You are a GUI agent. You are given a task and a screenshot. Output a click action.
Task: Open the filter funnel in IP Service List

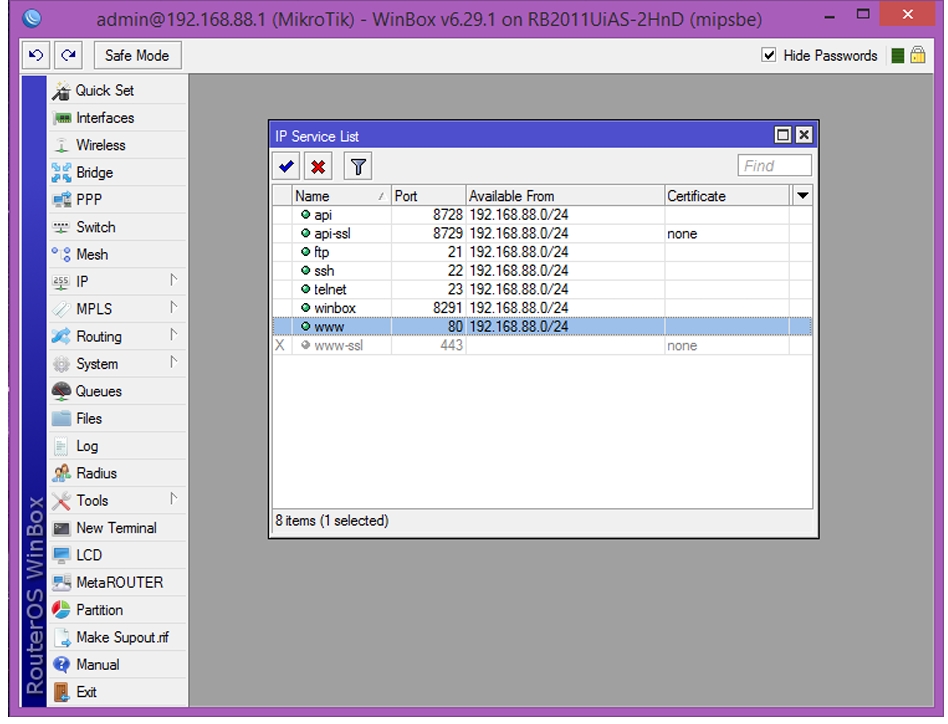click(x=358, y=166)
